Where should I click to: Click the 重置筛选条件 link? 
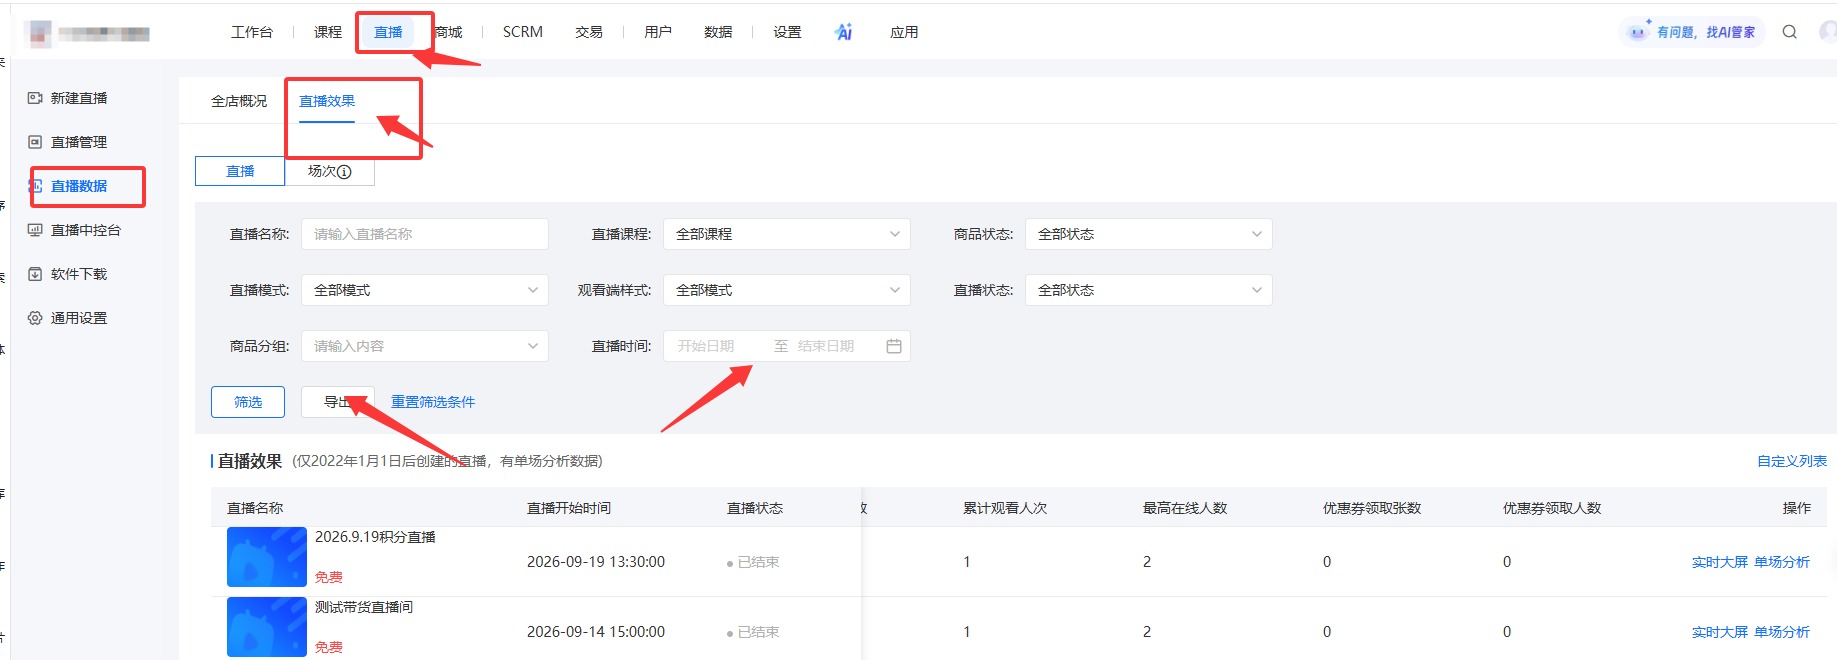coord(433,402)
